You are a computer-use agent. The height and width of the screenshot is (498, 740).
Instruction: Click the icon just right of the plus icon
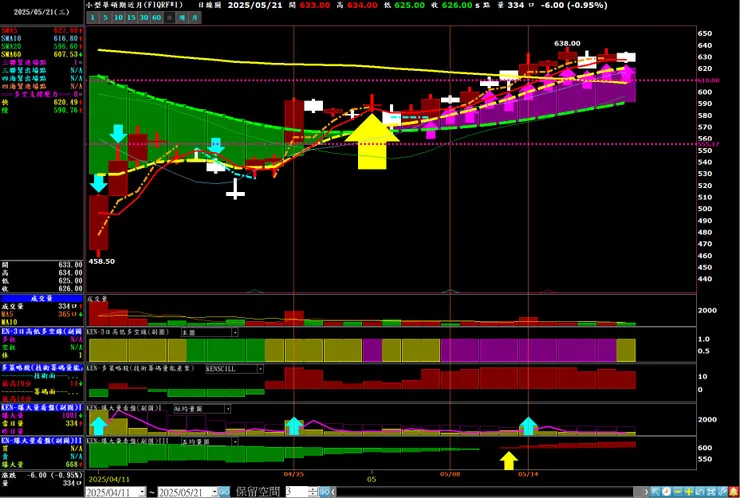(x=700, y=492)
